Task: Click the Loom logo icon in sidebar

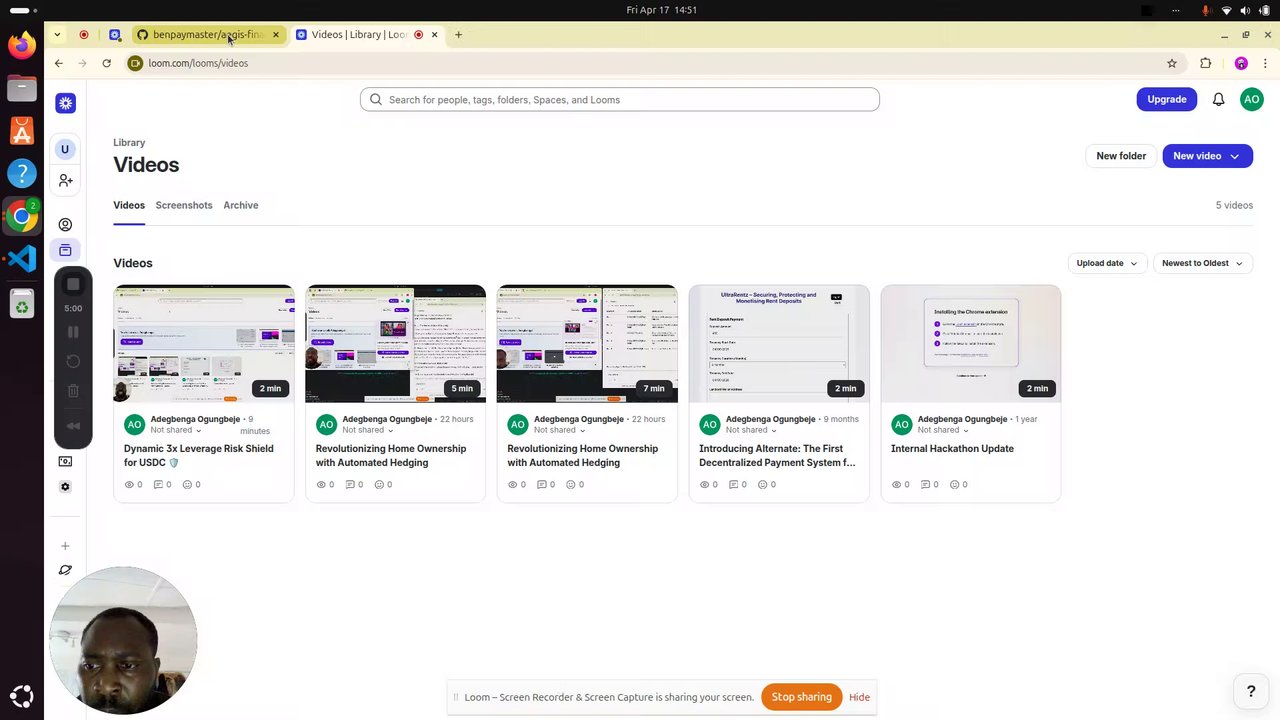Action: click(65, 103)
